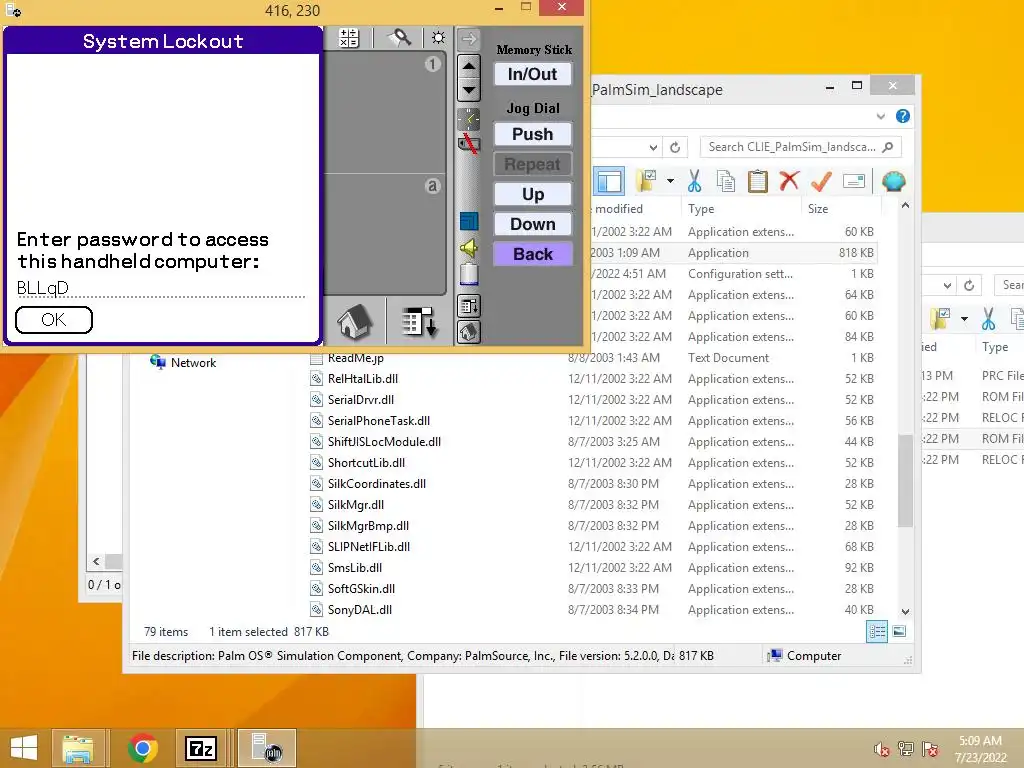The height and width of the screenshot is (768, 1024).
Task: Click the Find magnifier silkscreen icon
Action: click(398, 38)
